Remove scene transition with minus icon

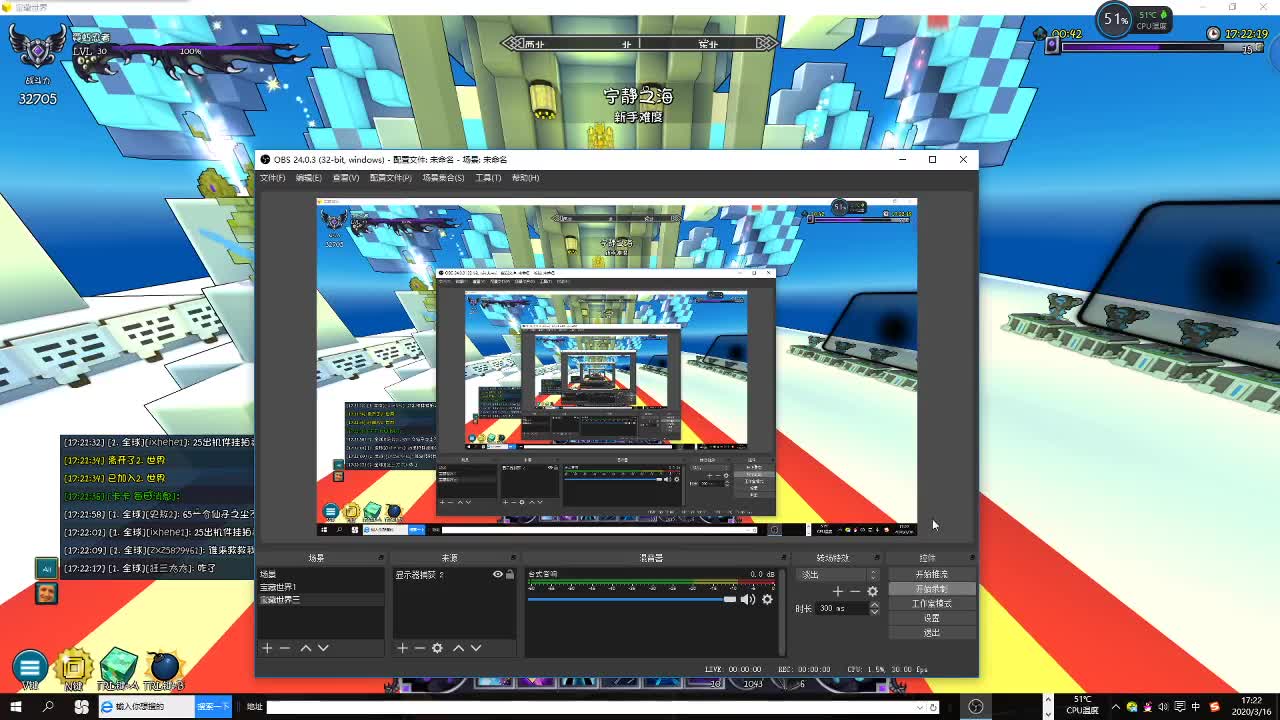[x=855, y=591]
